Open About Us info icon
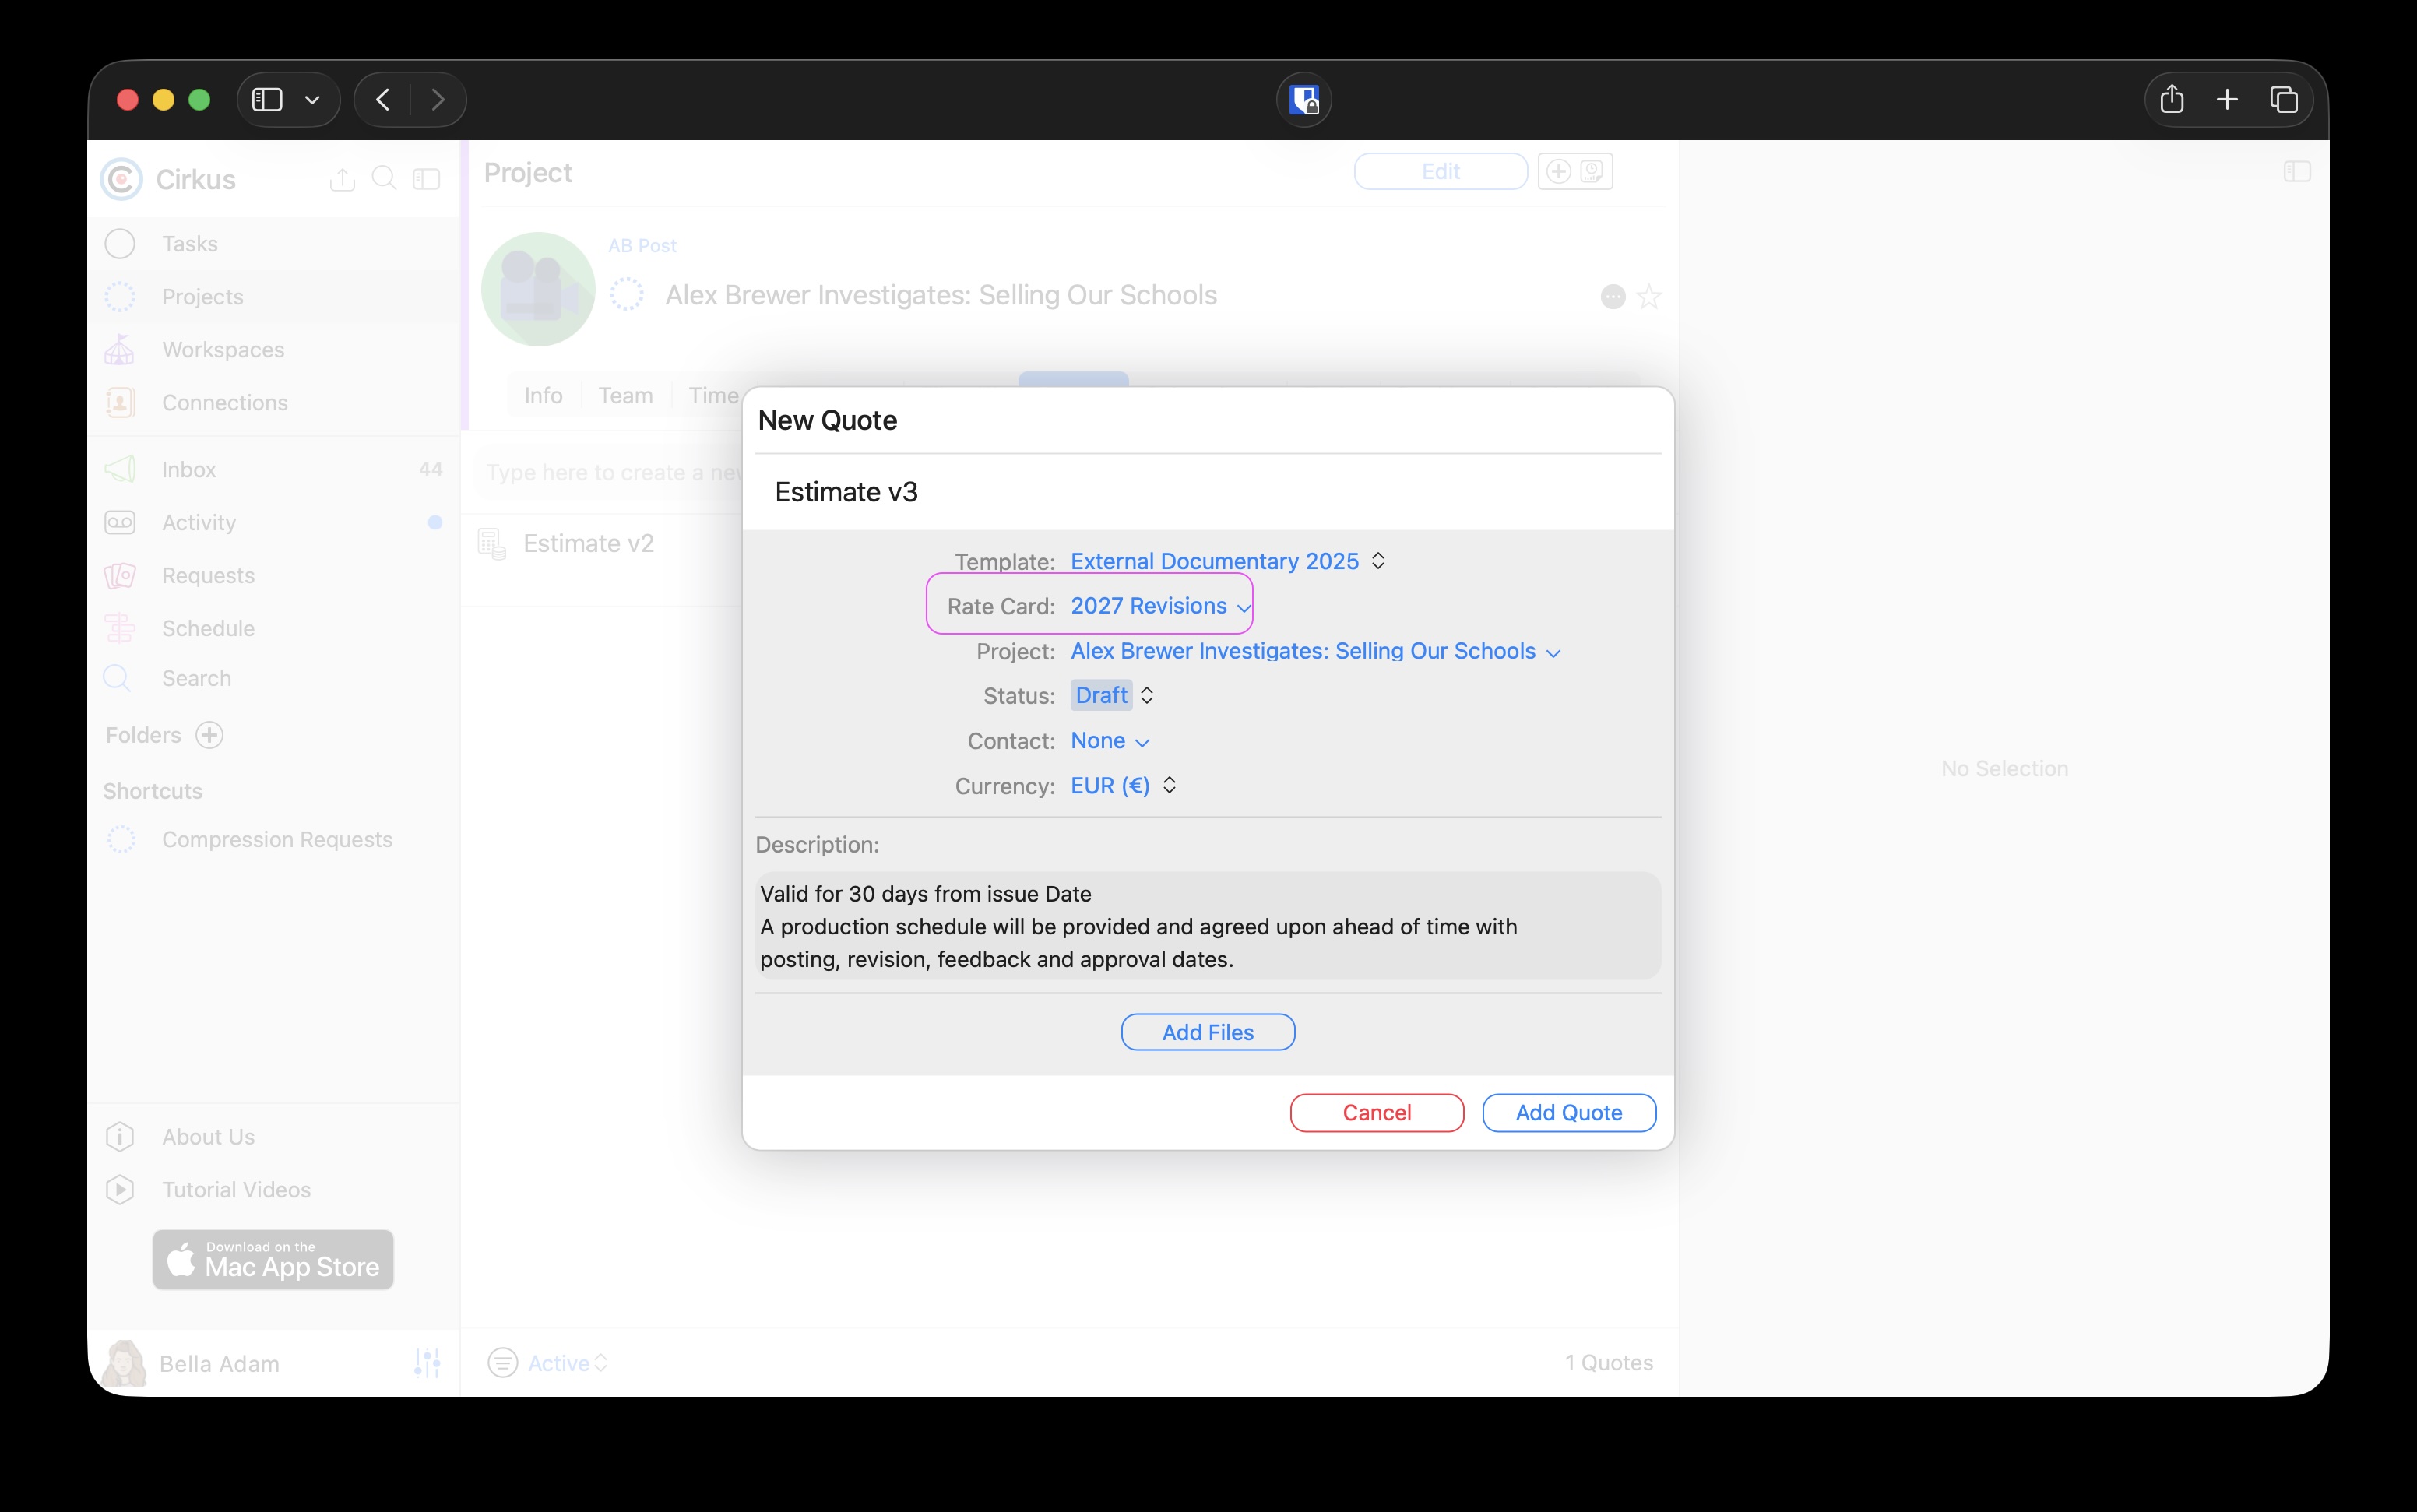The width and height of the screenshot is (2417, 1512). point(120,1137)
